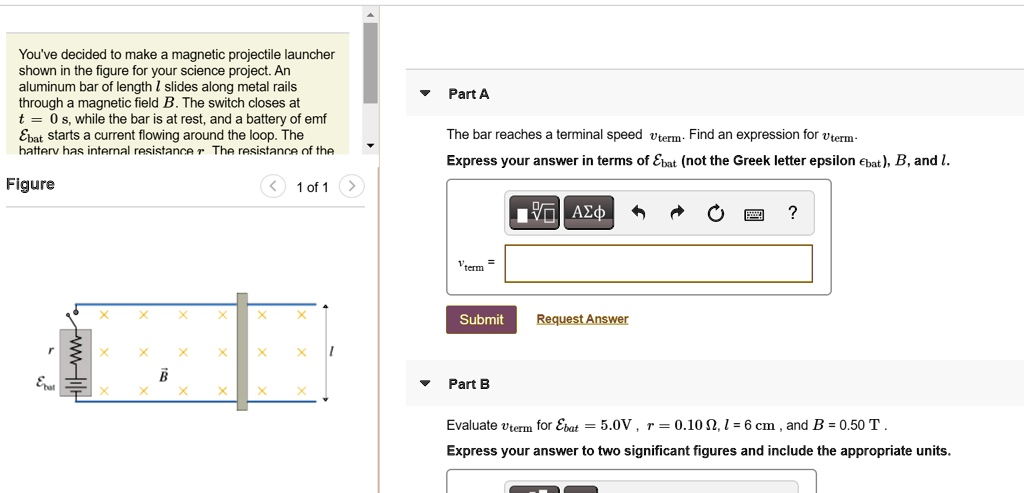Viewport: 1024px width, 493px height.
Task: Go to next figure using right chevron
Action: click(x=351, y=187)
